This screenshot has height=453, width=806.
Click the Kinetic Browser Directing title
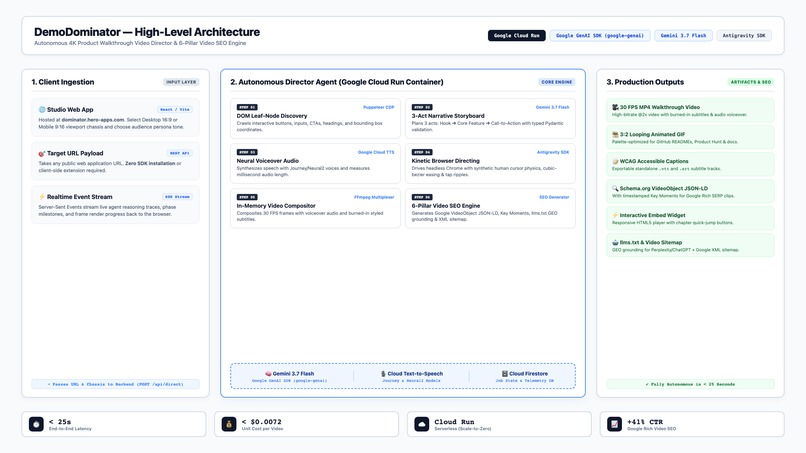pos(446,161)
